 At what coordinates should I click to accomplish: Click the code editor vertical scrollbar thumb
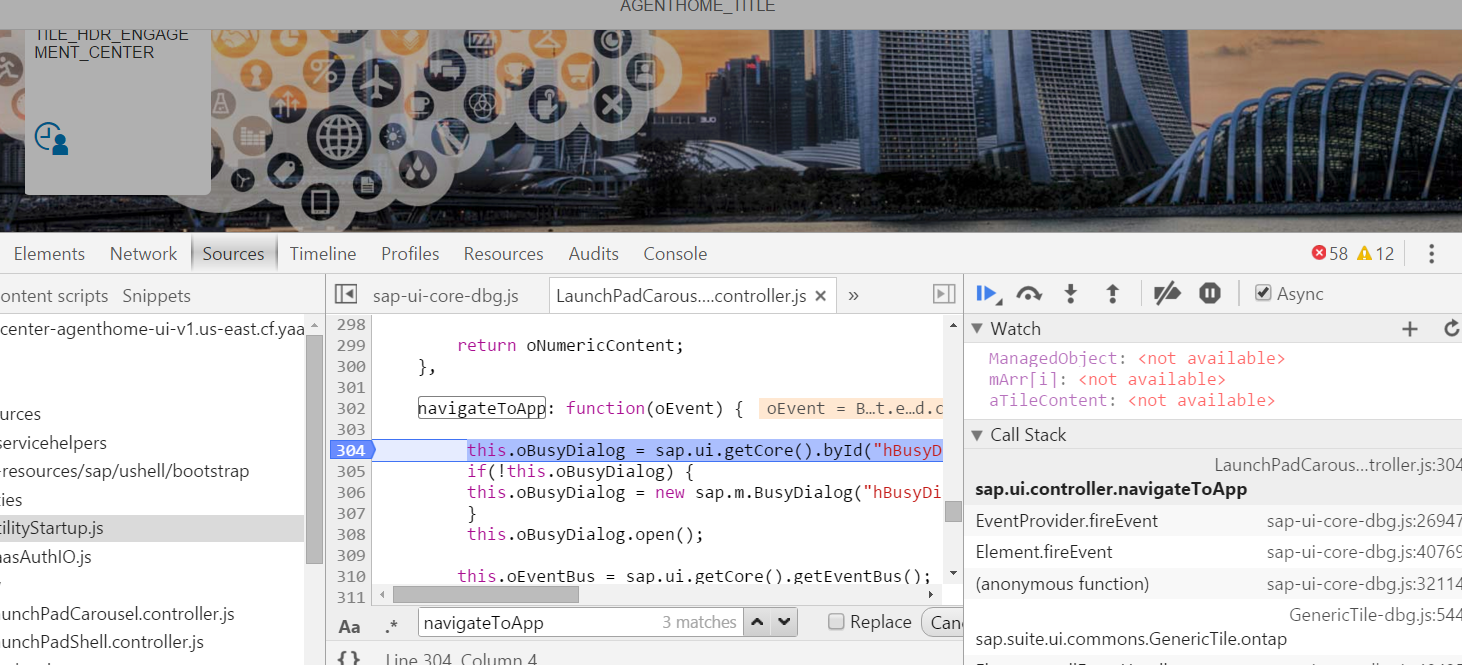point(954,511)
